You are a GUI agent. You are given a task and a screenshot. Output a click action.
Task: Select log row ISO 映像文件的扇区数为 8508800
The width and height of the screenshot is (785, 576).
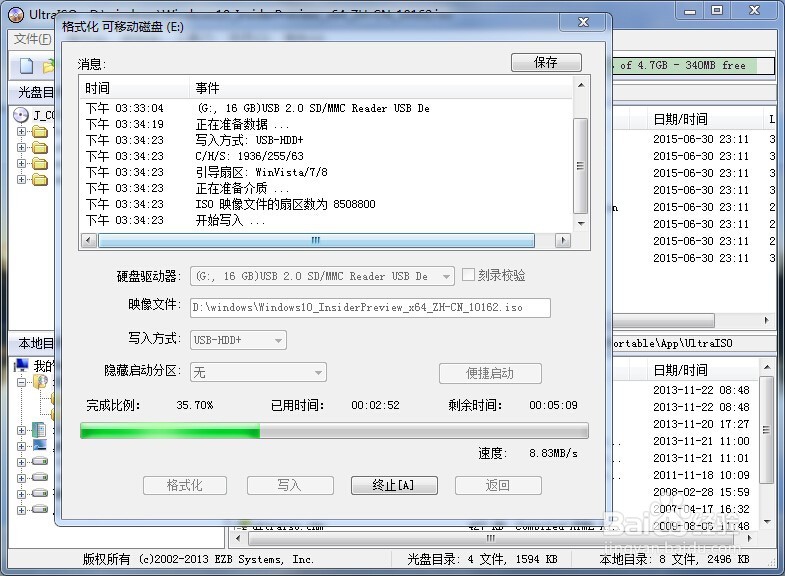326,204
